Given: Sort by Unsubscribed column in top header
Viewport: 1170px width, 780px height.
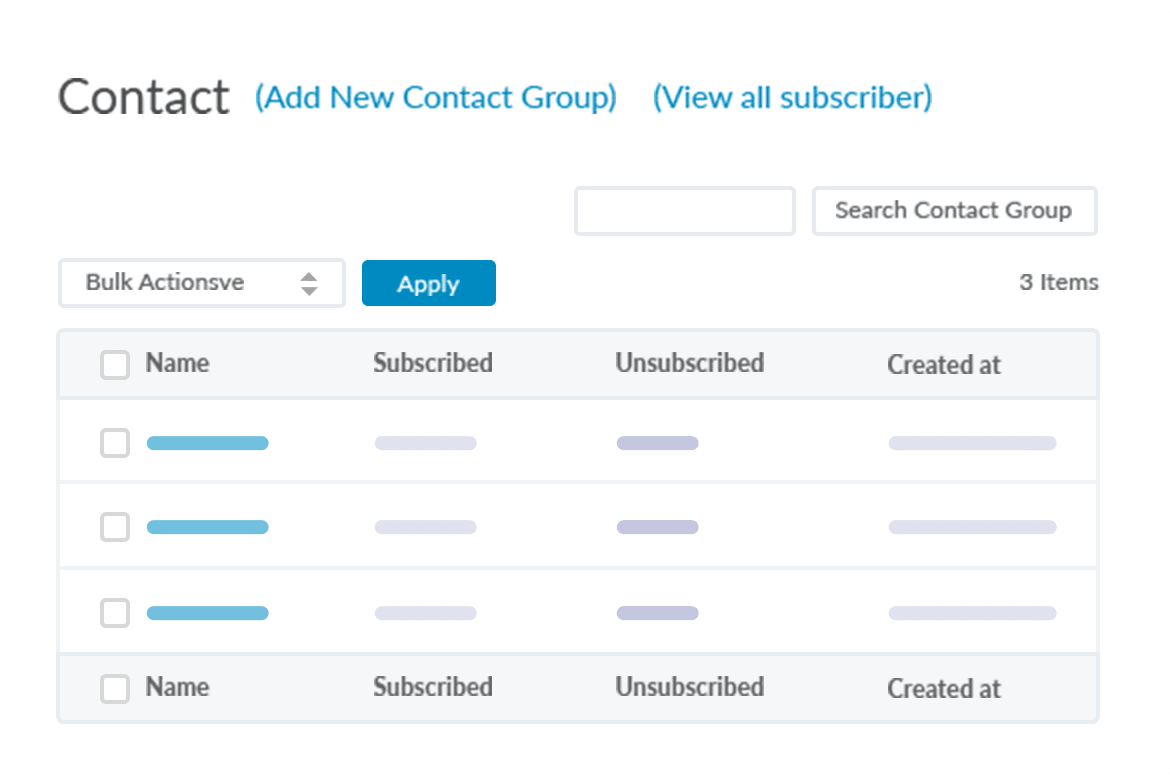Looking at the screenshot, I should pyautogui.click(x=689, y=363).
